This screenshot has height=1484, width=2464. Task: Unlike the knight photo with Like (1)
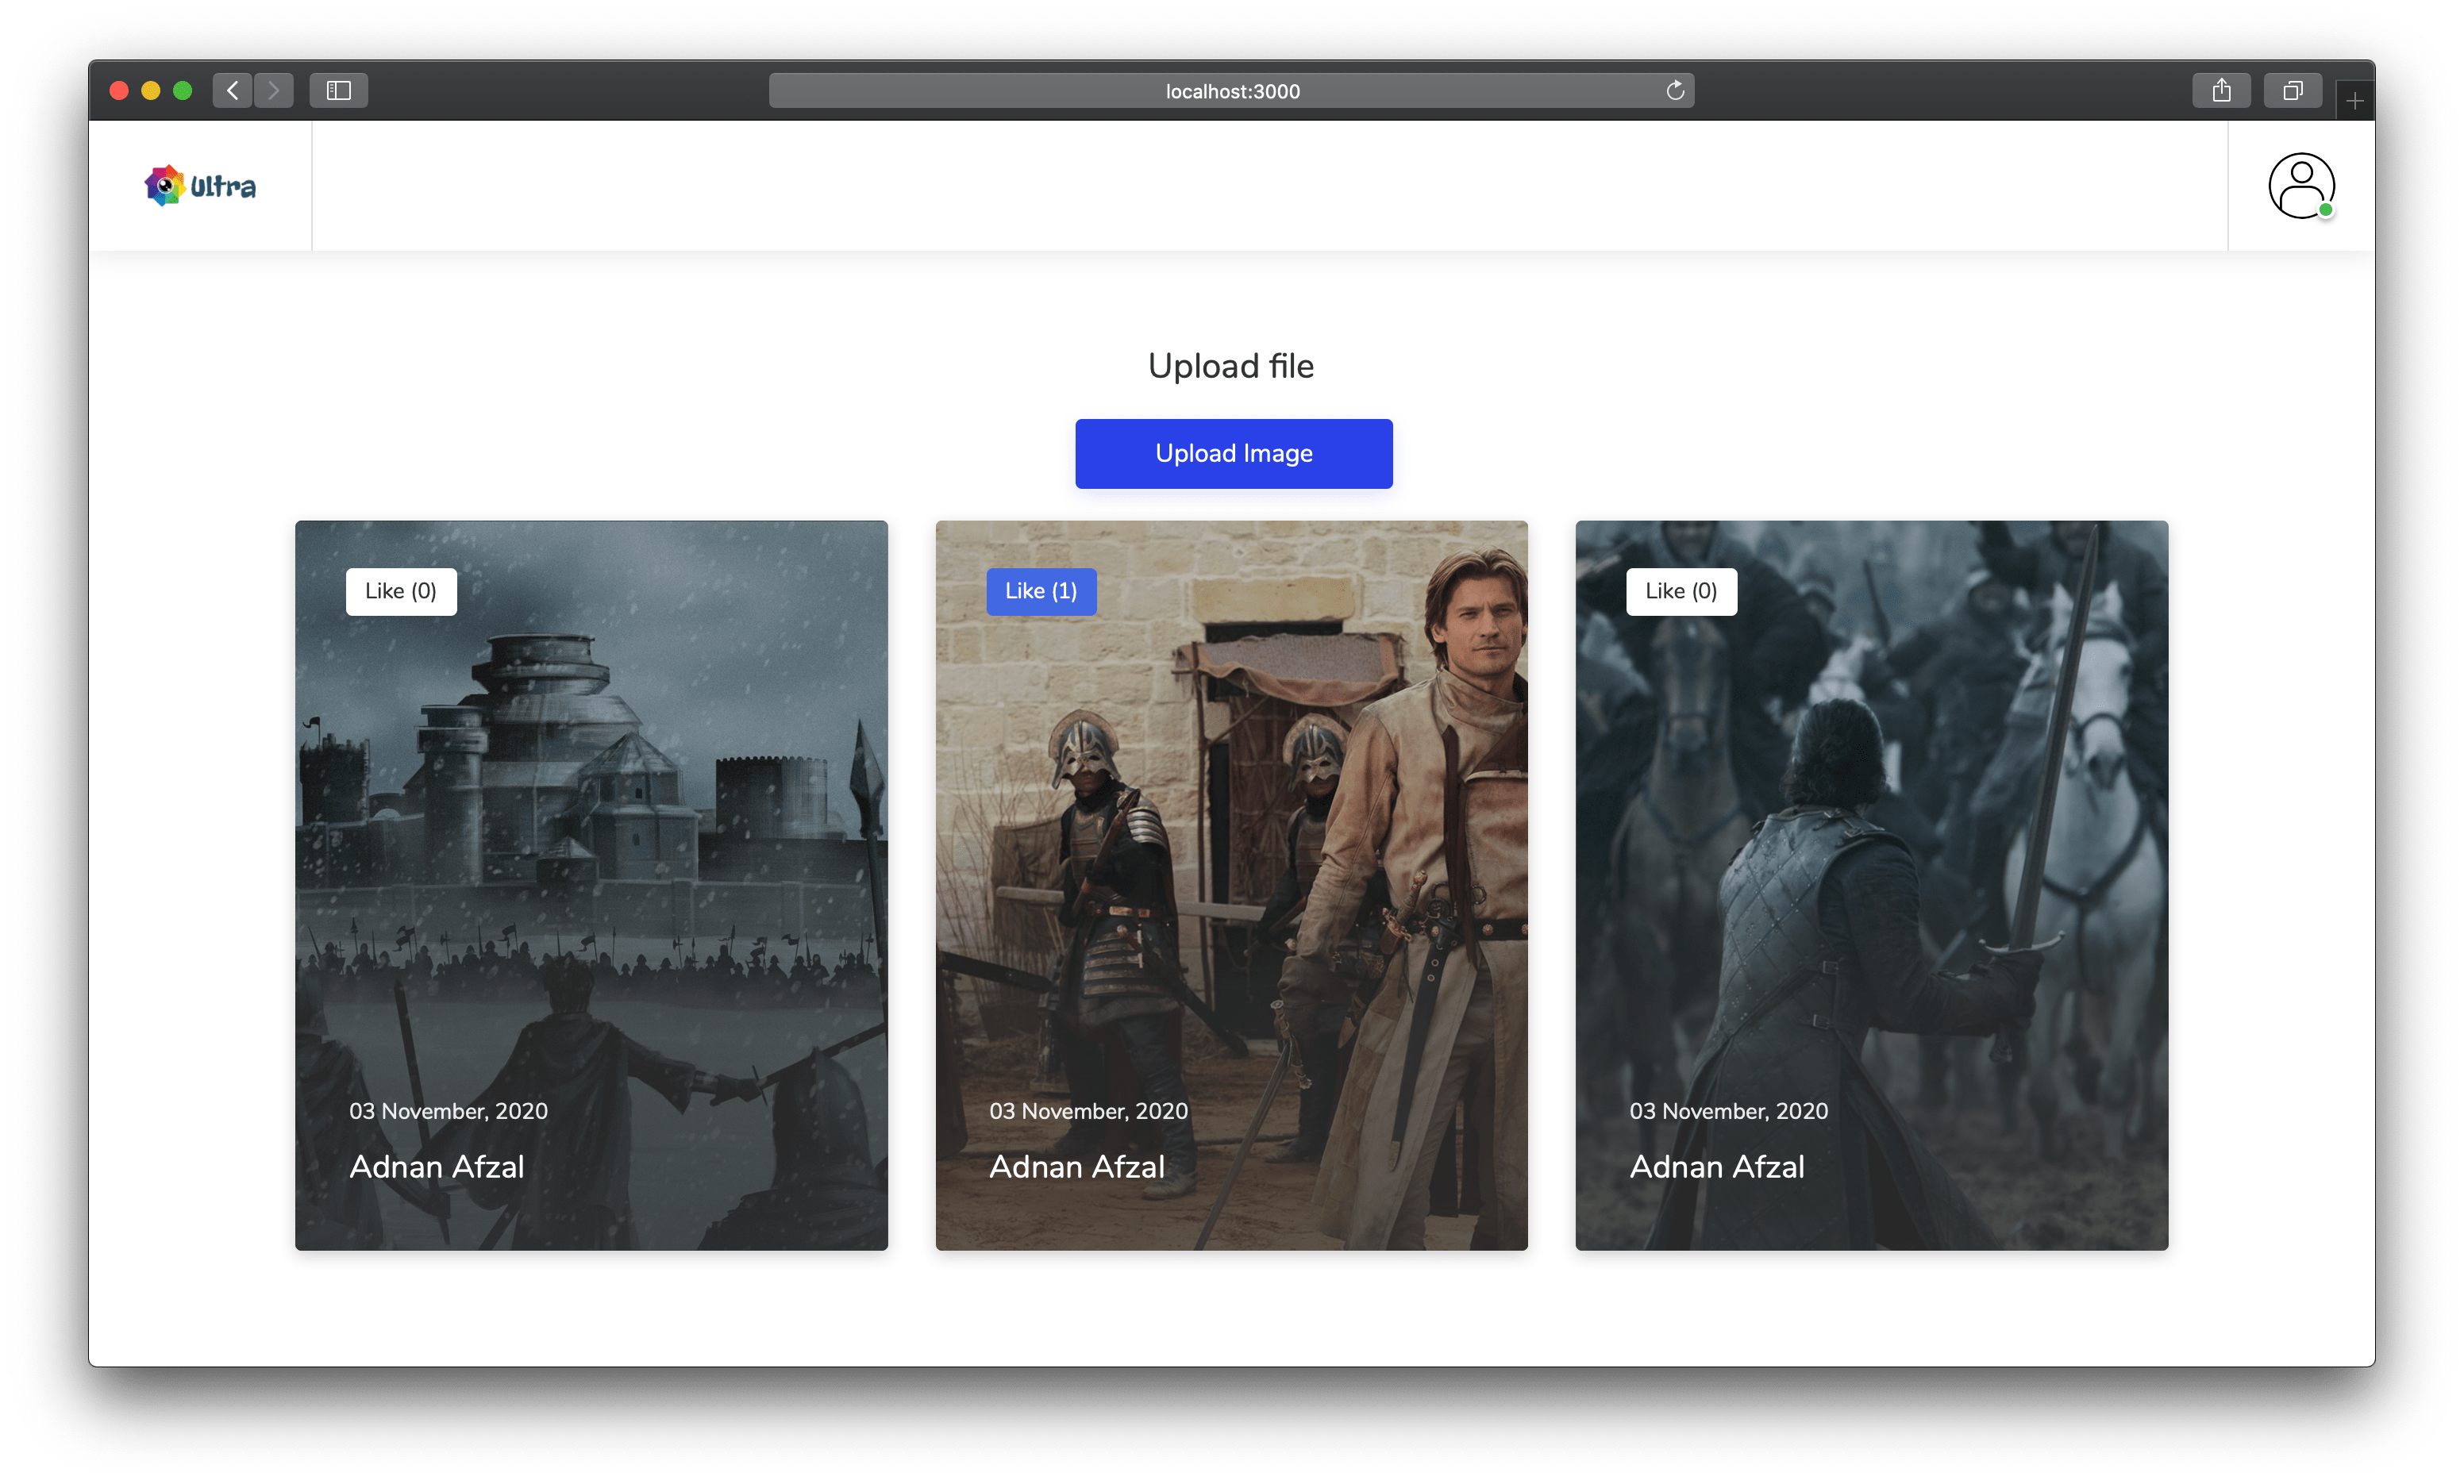(1041, 591)
